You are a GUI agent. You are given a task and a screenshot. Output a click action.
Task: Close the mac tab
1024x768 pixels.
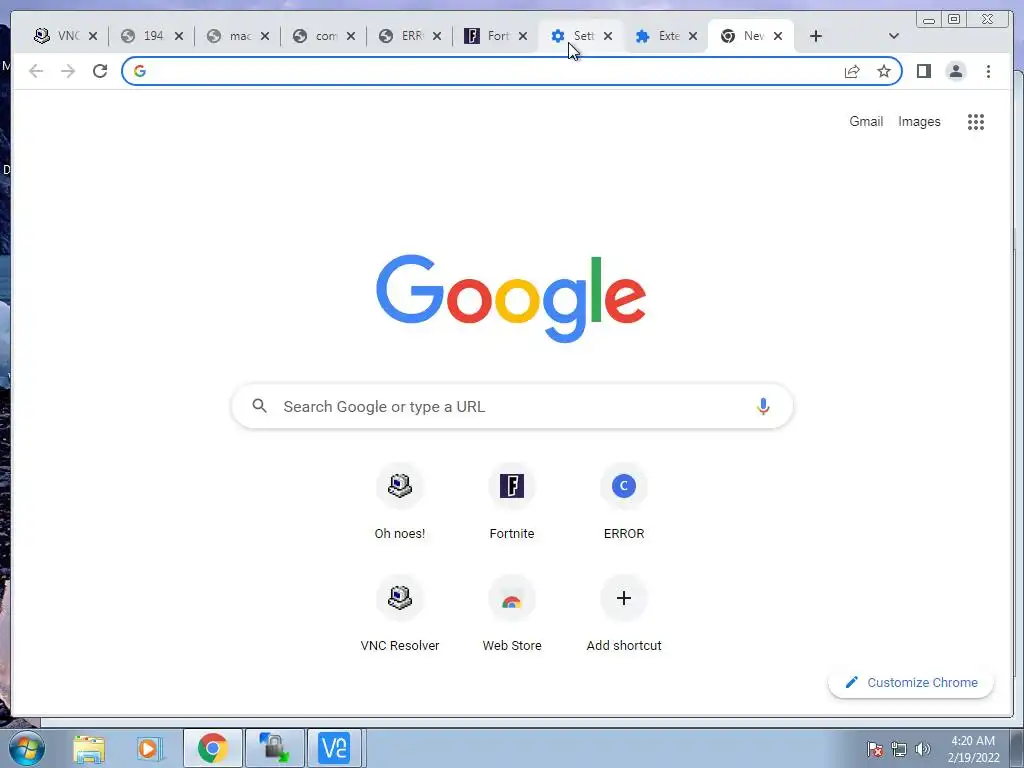[x=264, y=36]
